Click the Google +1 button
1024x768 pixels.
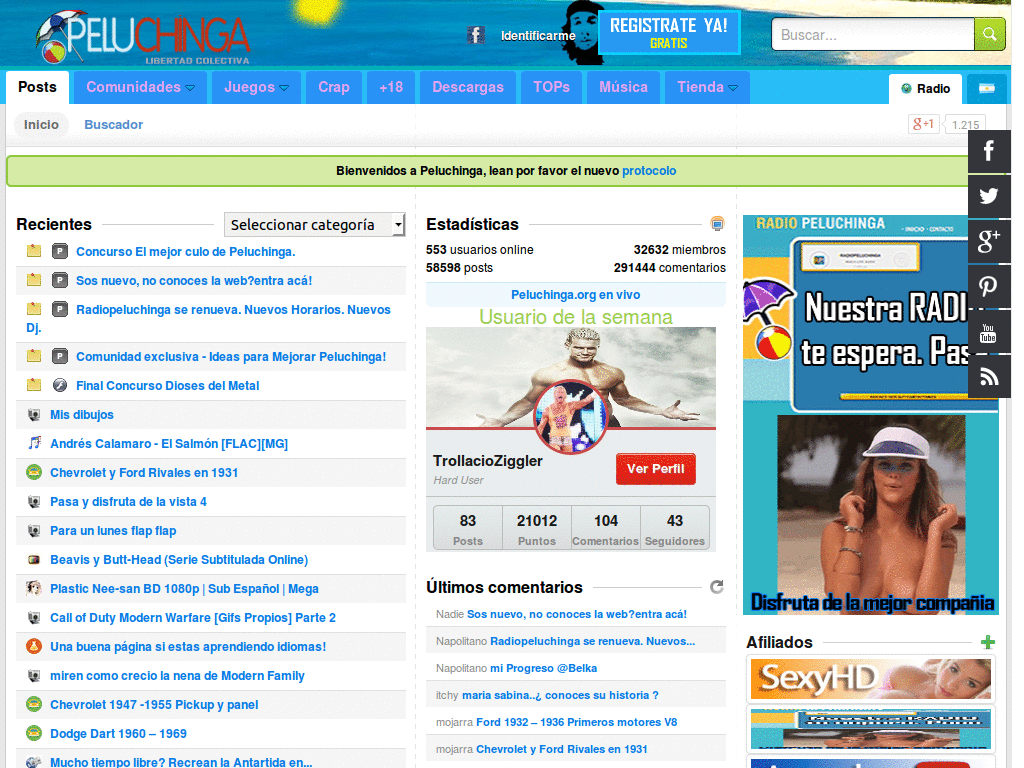tap(923, 124)
